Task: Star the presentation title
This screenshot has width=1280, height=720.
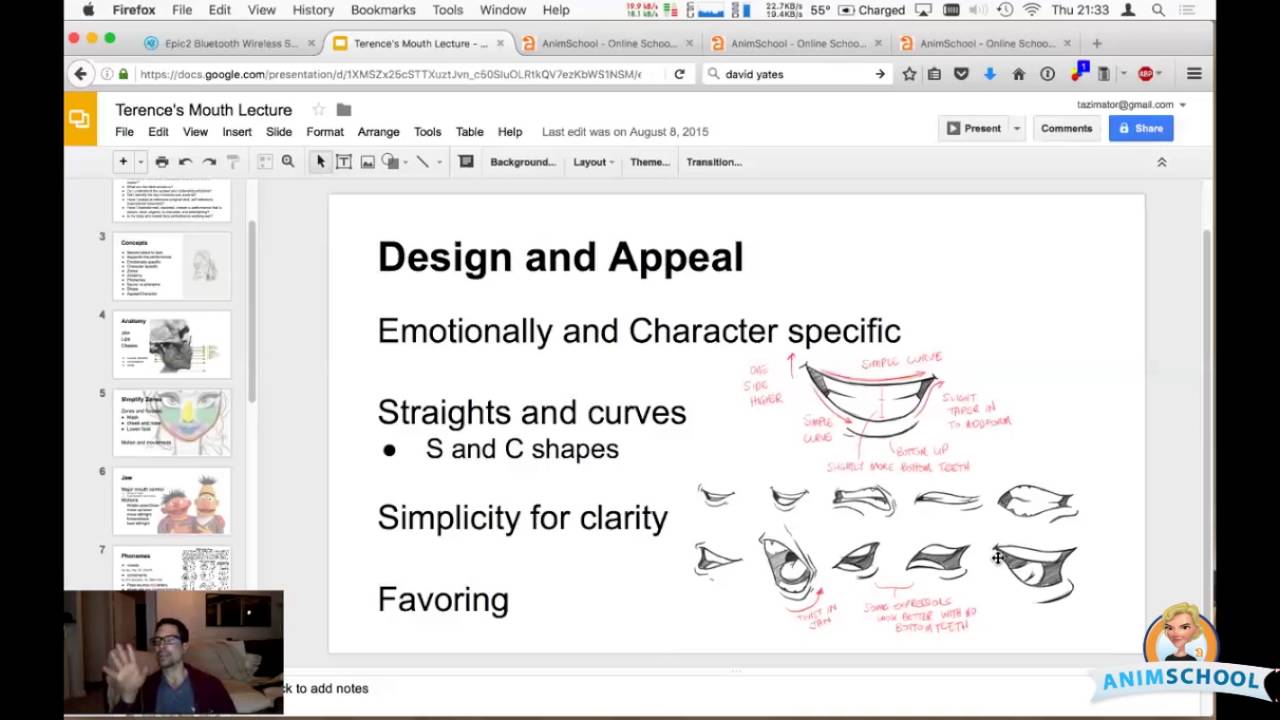Action: pos(318,110)
